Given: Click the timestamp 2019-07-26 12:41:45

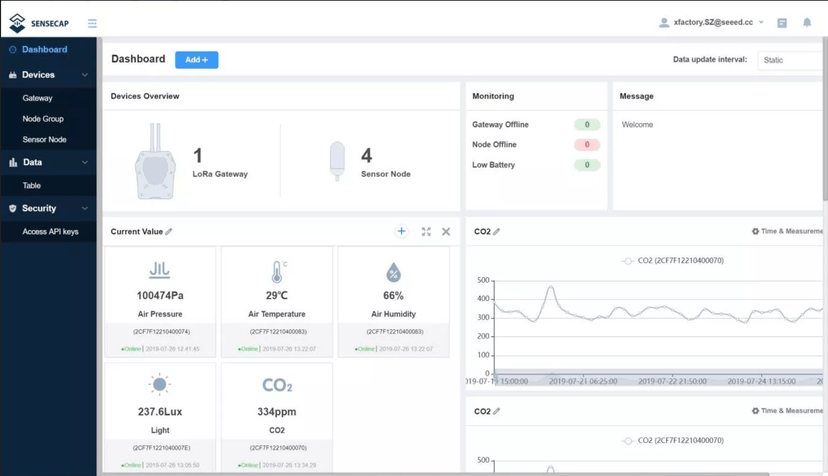Looking at the screenshot, I should (172, 349).
